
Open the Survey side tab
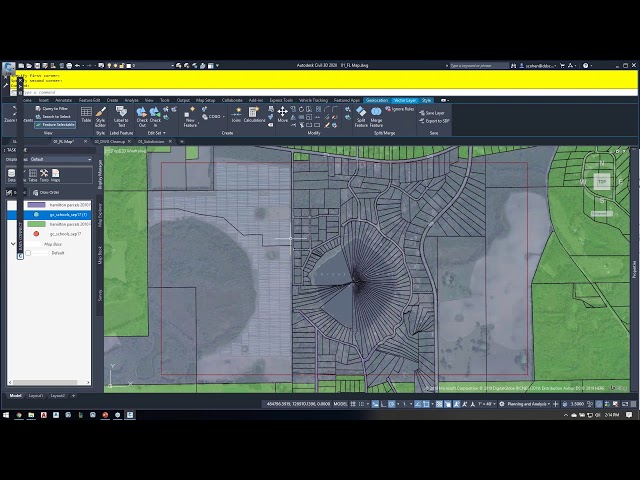click(100, 295)
